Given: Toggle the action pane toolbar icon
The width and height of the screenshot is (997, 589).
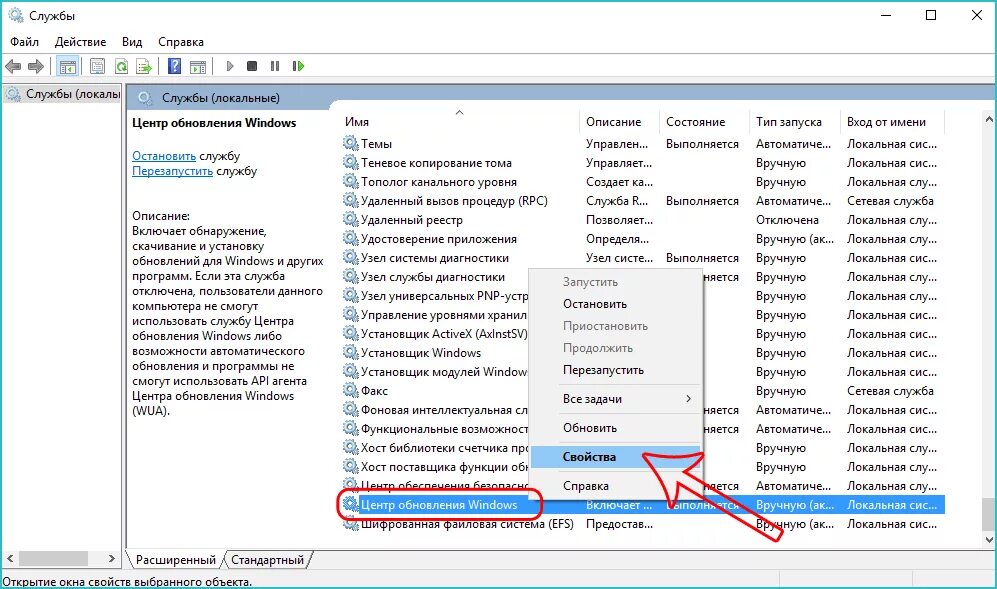Looking at the screenshot, I should [x=198, y=66].
